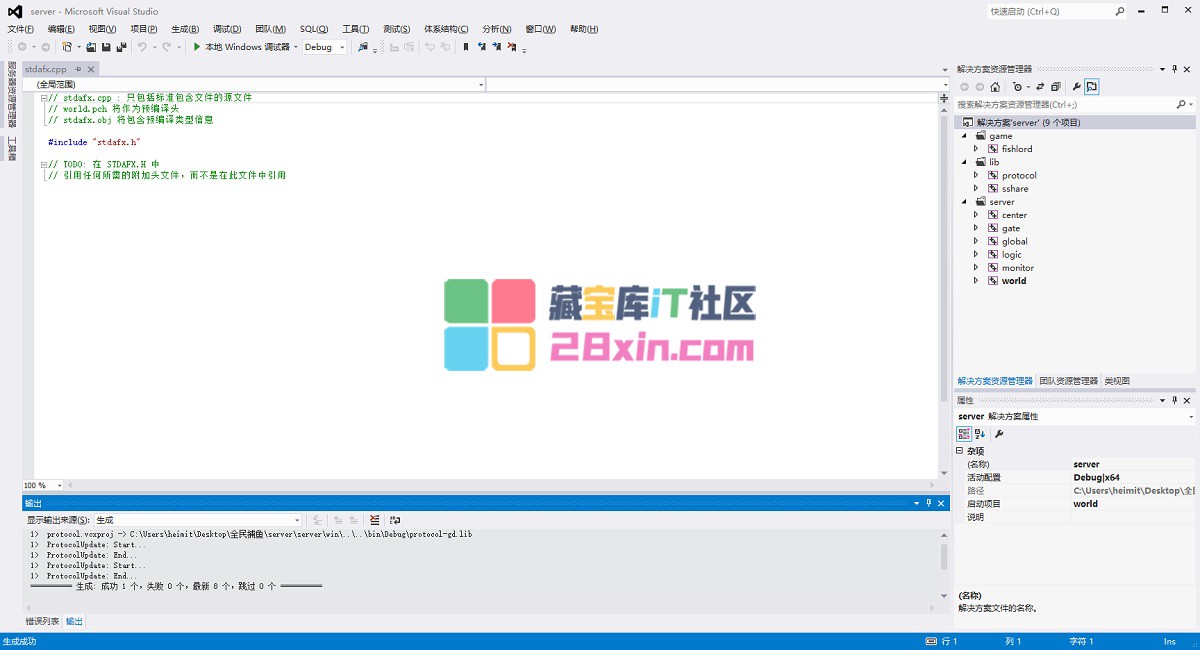The height and width of the screenshot is (650, 1200).
Task: Expand the fishlord project node
Action: tap(977, 149)
